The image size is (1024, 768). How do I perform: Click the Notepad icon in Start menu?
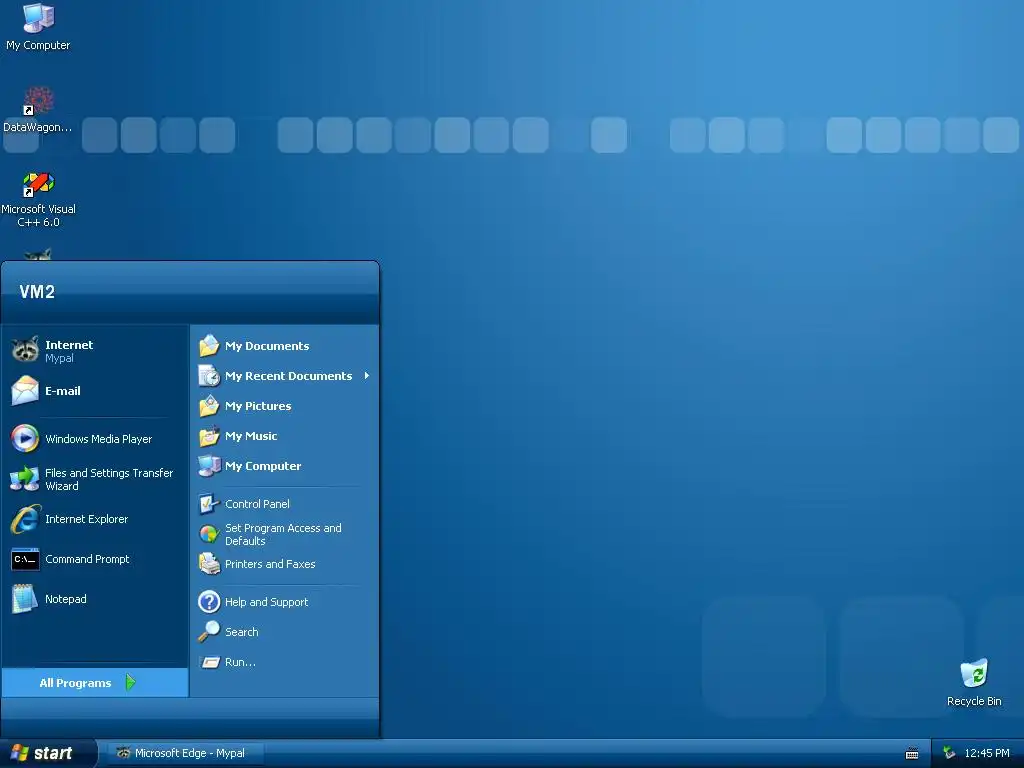coord(25,599)
